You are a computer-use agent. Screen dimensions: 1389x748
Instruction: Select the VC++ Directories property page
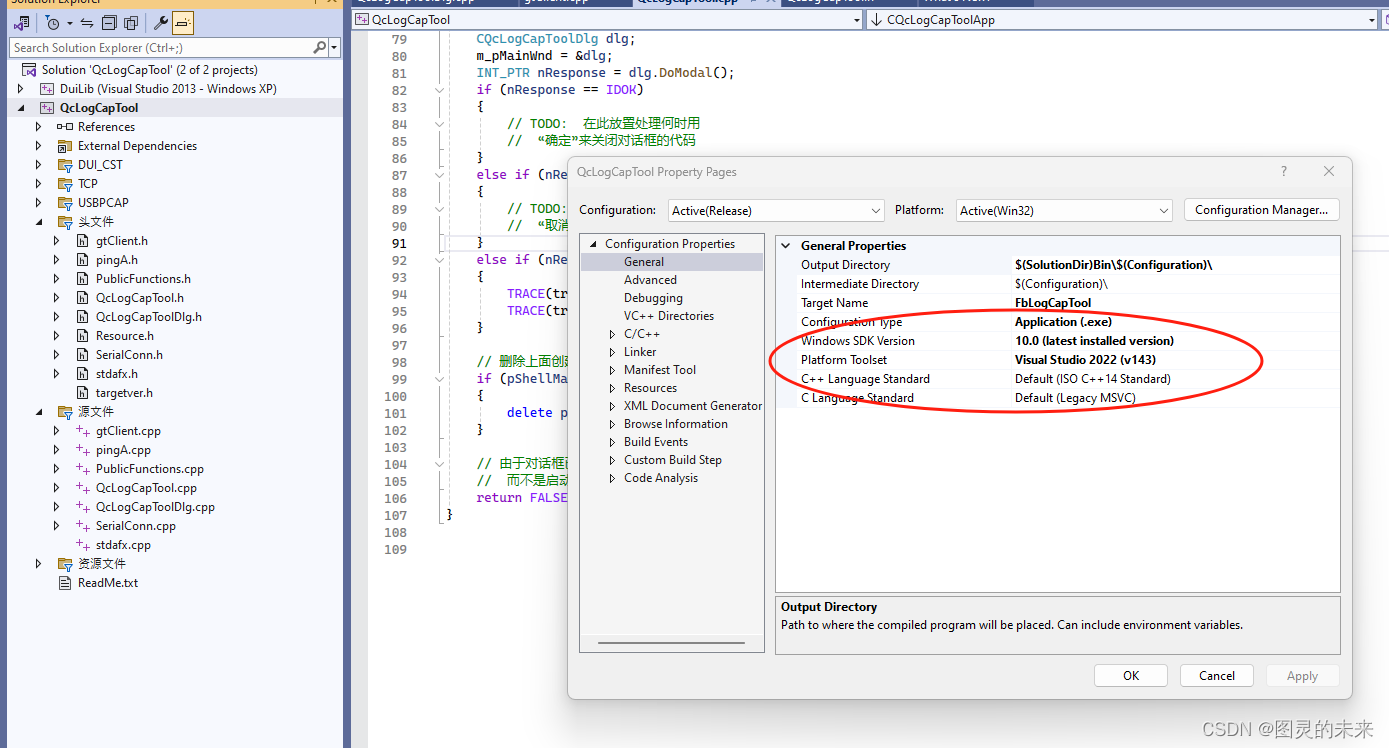pyautogui.click(x=671, y=316)
